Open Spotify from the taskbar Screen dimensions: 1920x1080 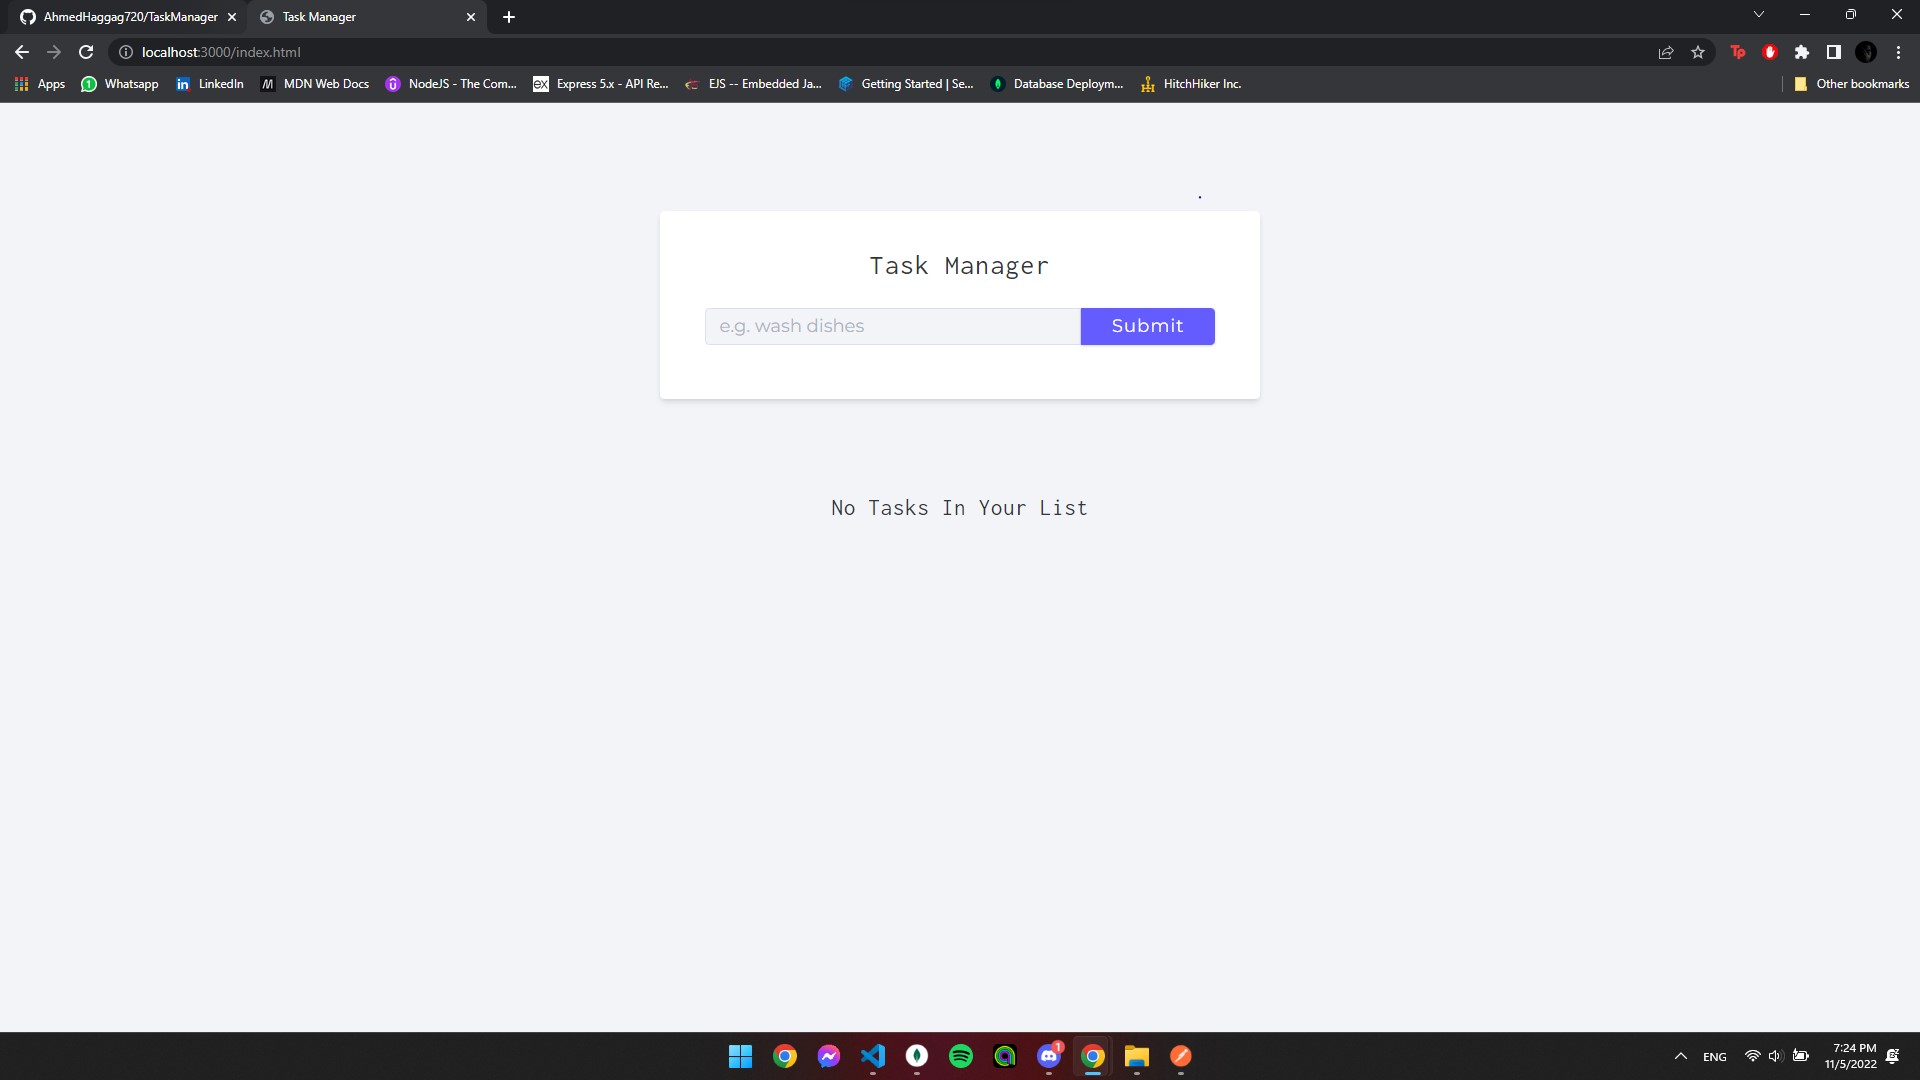point(961,1056)
